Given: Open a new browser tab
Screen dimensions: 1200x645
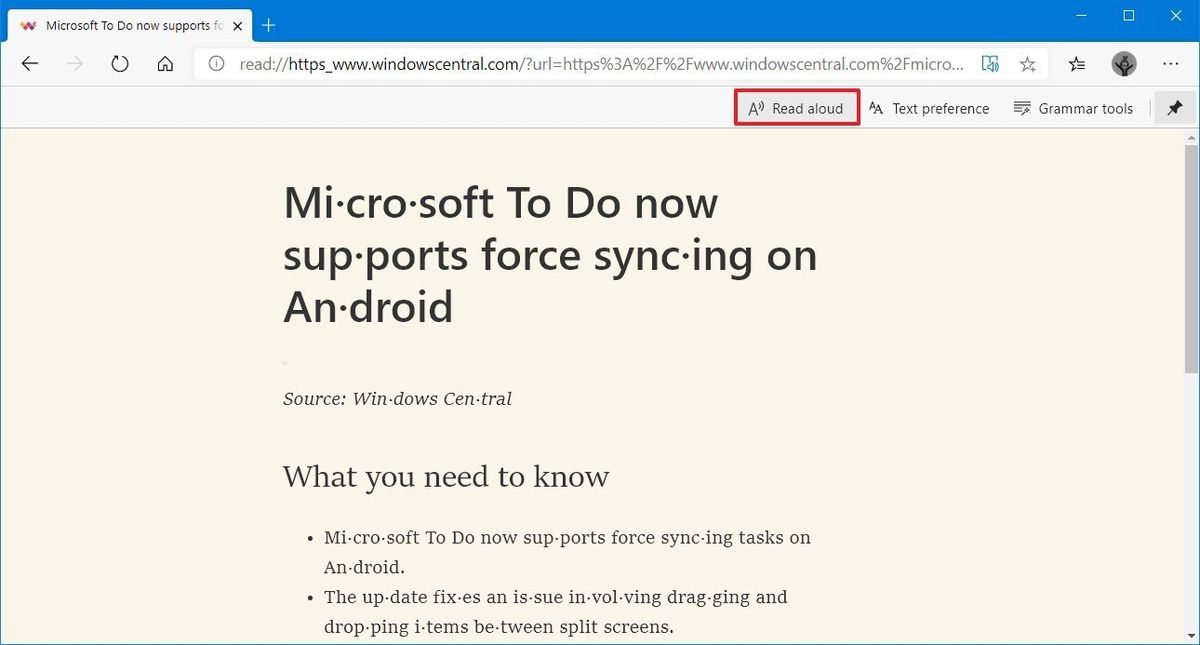Looking at the screenshot, I should click(x=268, y=25).
